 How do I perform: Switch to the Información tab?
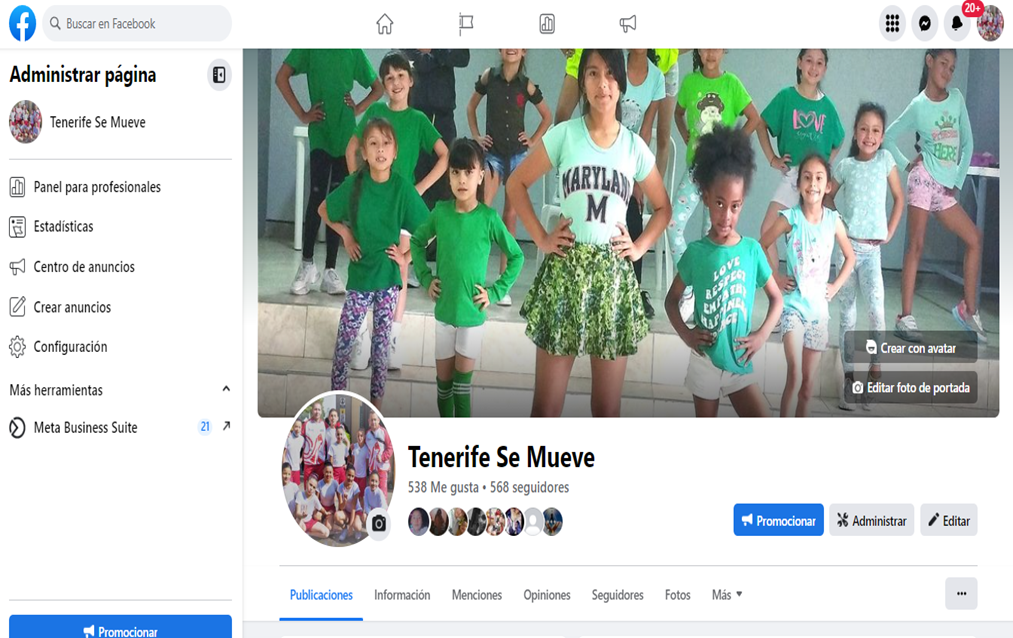pyautogui.click(x=402, y=594)
